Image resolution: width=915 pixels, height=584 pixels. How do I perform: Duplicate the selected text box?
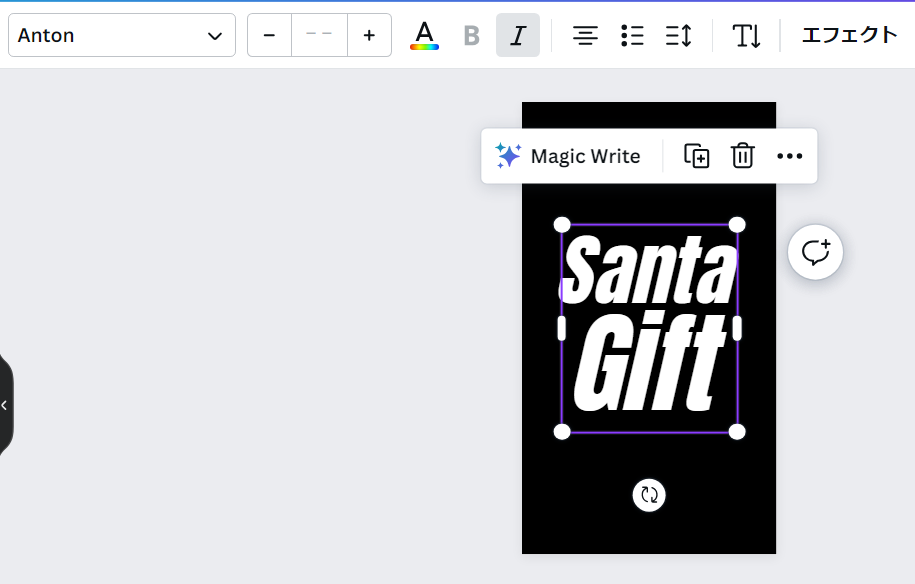(x=696, y=156)
